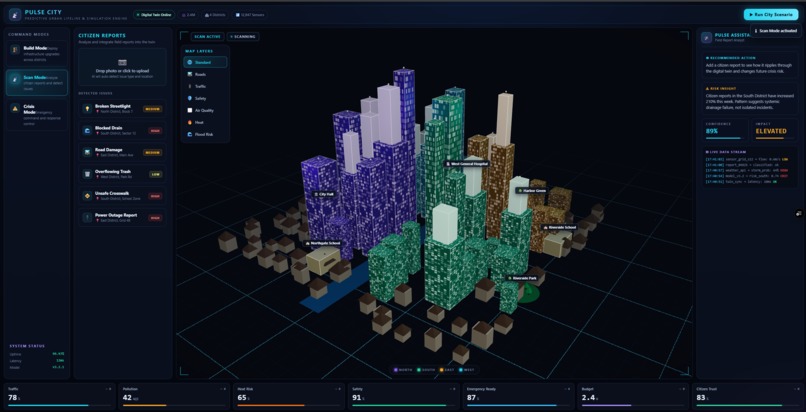Toggle the Scanning status button
The height and width of the screenshot is (412, 806).
pyautogui.click(x=243, y=37)
